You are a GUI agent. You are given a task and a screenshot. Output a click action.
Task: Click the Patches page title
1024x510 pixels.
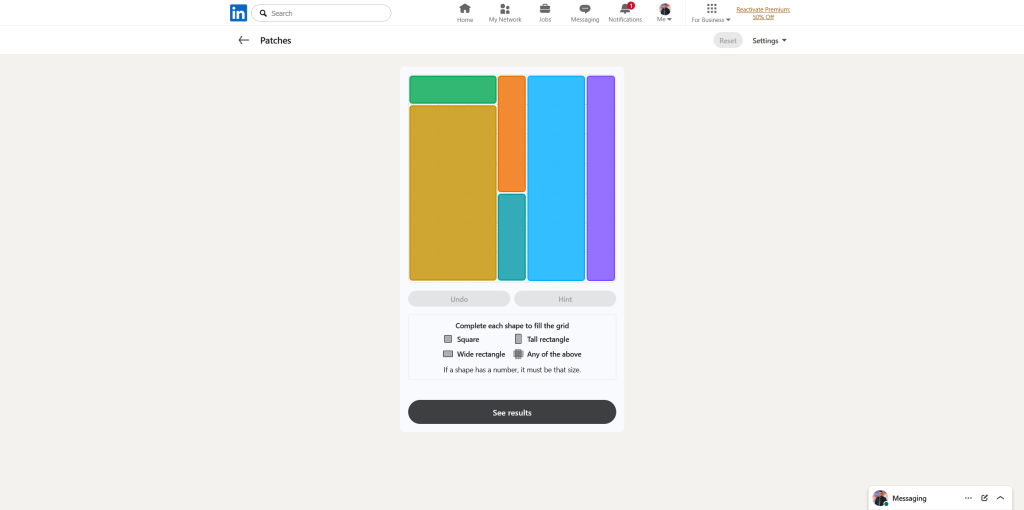[276, 40]
